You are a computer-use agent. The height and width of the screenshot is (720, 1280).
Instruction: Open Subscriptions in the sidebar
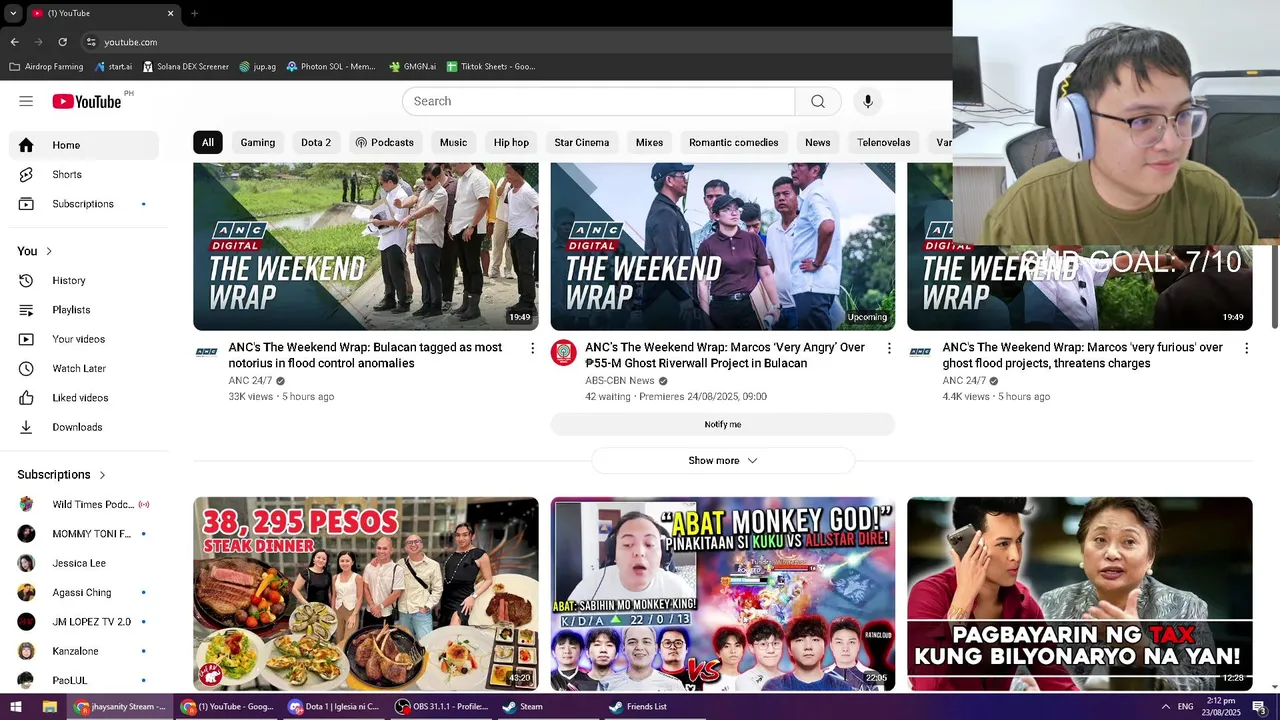point(84,204)
